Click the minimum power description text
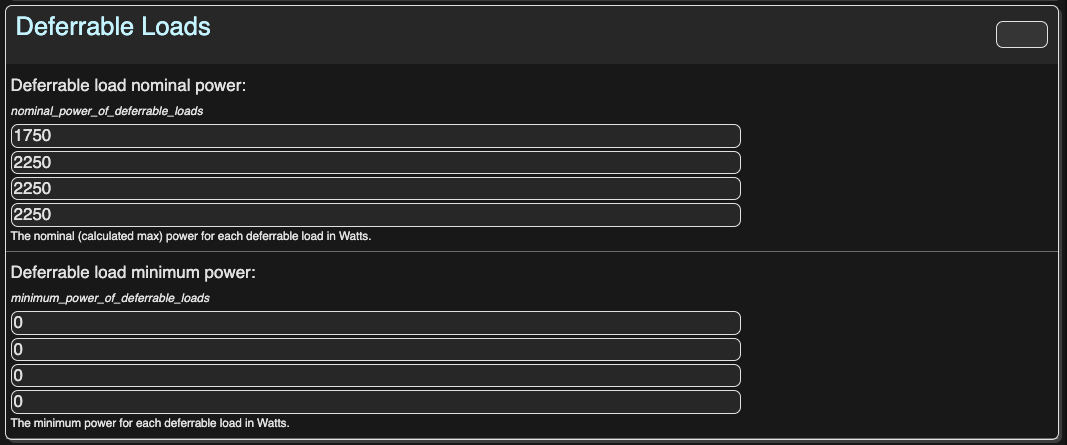The height and width of the screenshot is (445, 1067). click(x=150, y=423)
